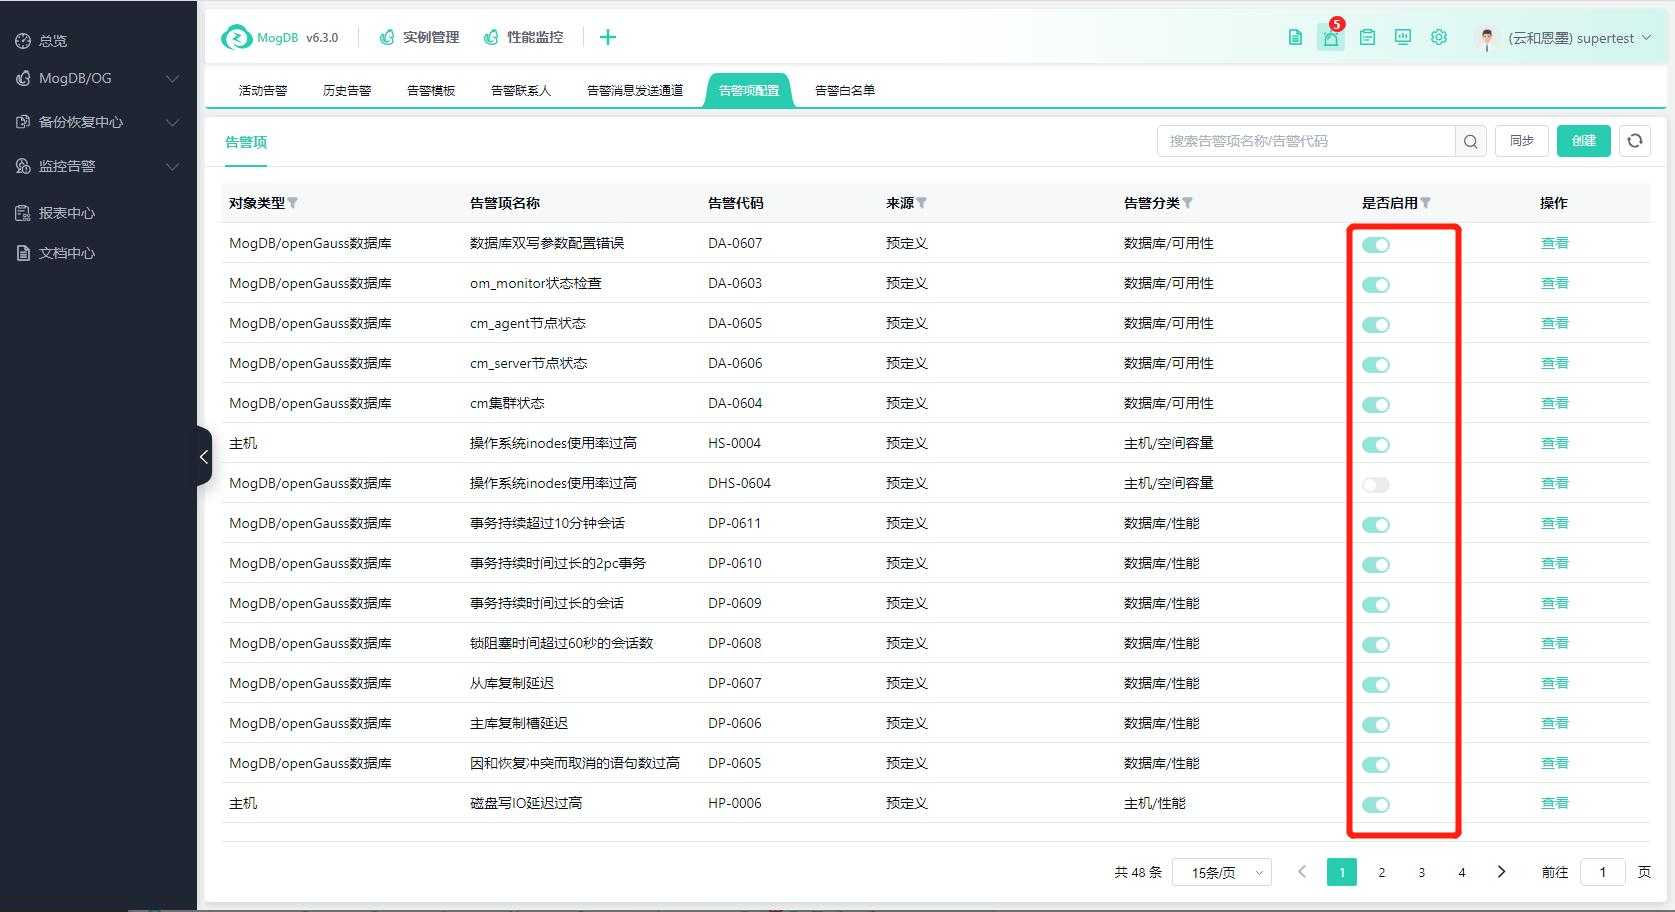Click the plus icon to add tab
Image resolution: width=1675 pixels, height=912 pixels.
pyautogui.click(x=608, y=37)
